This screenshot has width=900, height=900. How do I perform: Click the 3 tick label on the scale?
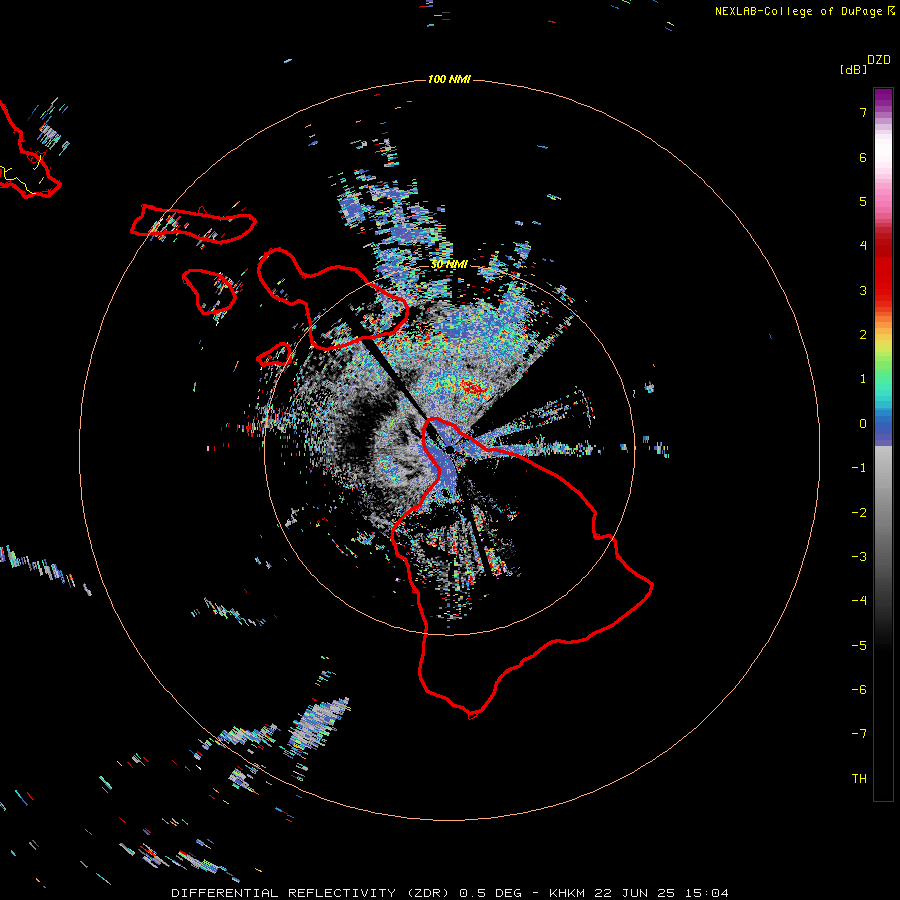click(863, 290)
